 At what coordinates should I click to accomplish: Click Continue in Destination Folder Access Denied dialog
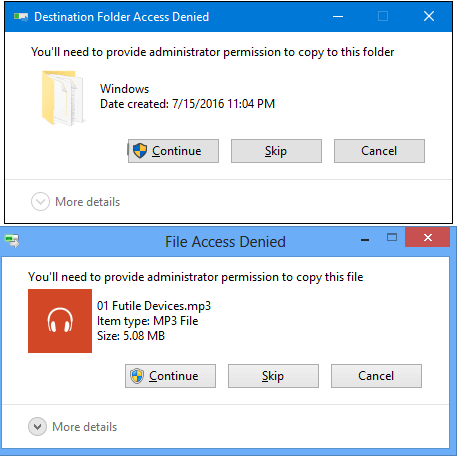click(x=173, y=151)
